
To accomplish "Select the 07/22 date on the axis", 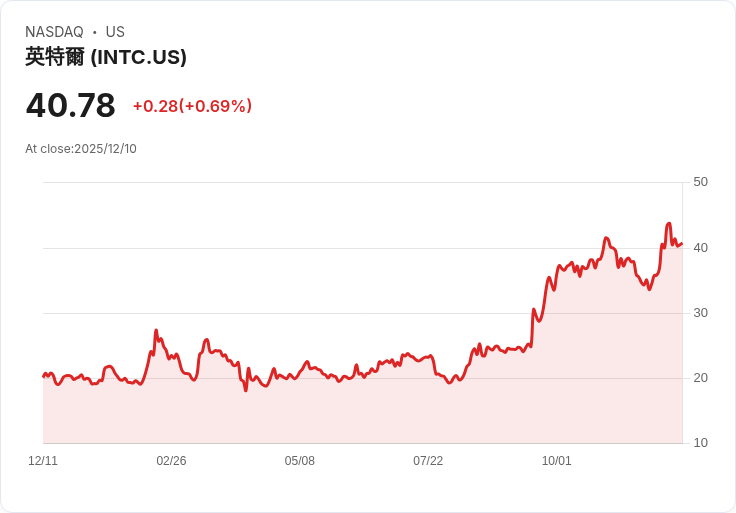I will (428, 461).
